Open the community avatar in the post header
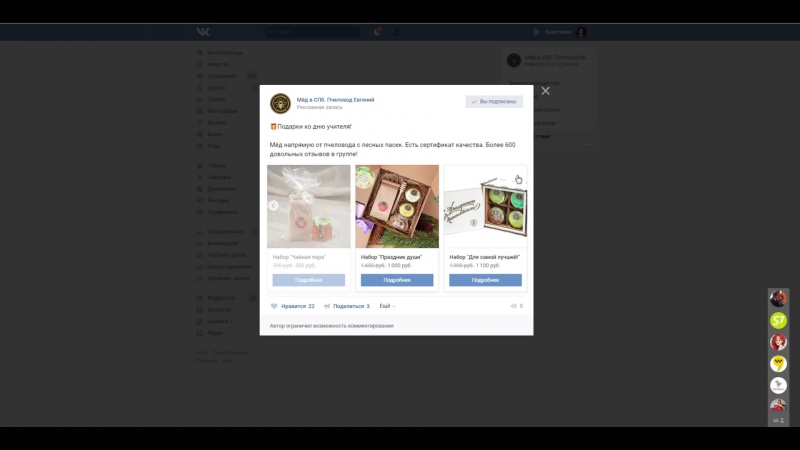 (x=280, y=104)
